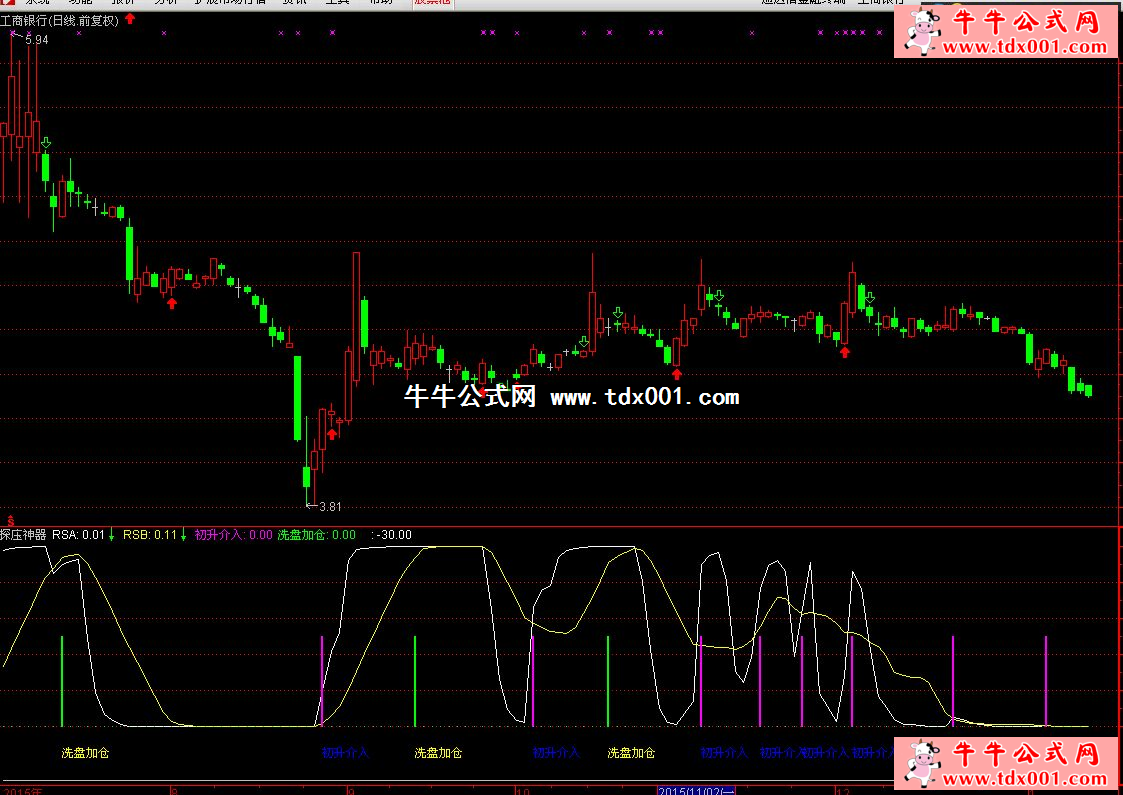Select the 探底神器 indicator name
Screen dimensions: 1123x795
coord(24,535)
